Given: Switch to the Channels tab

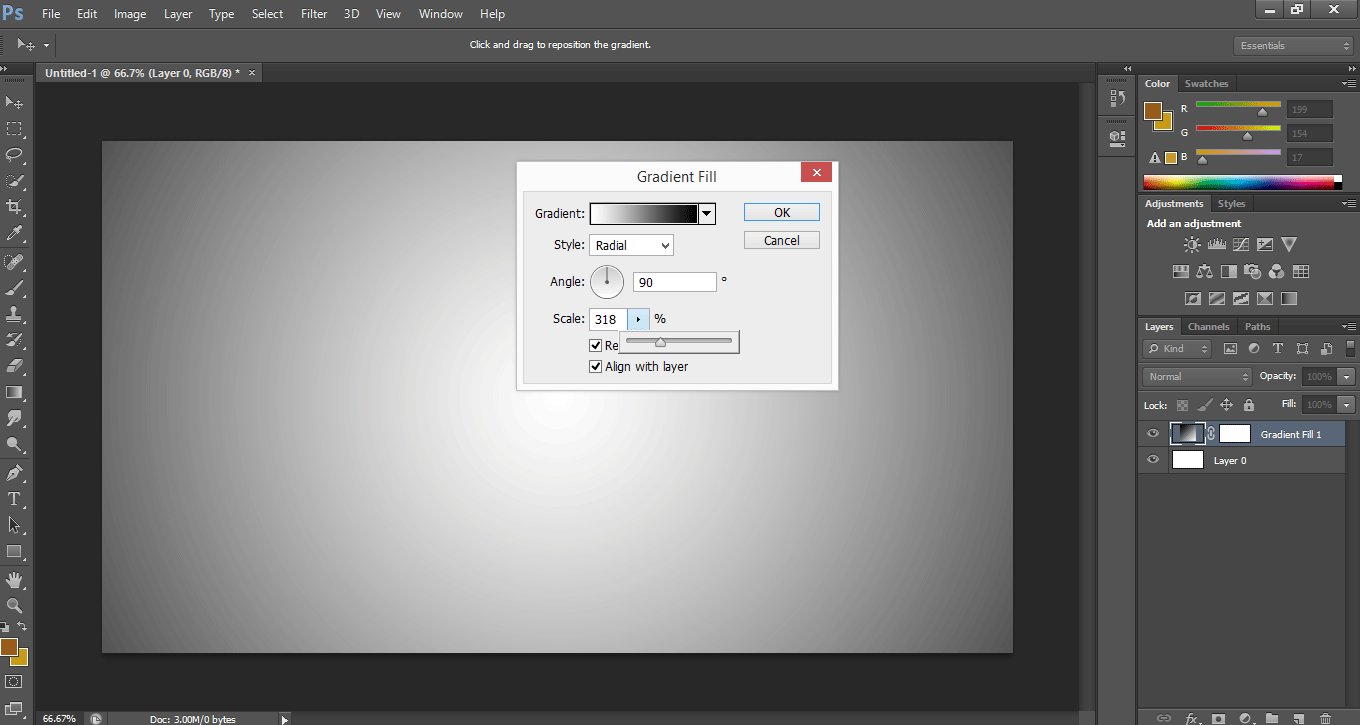Looking at the screenshot, I should pos(1208,327).
